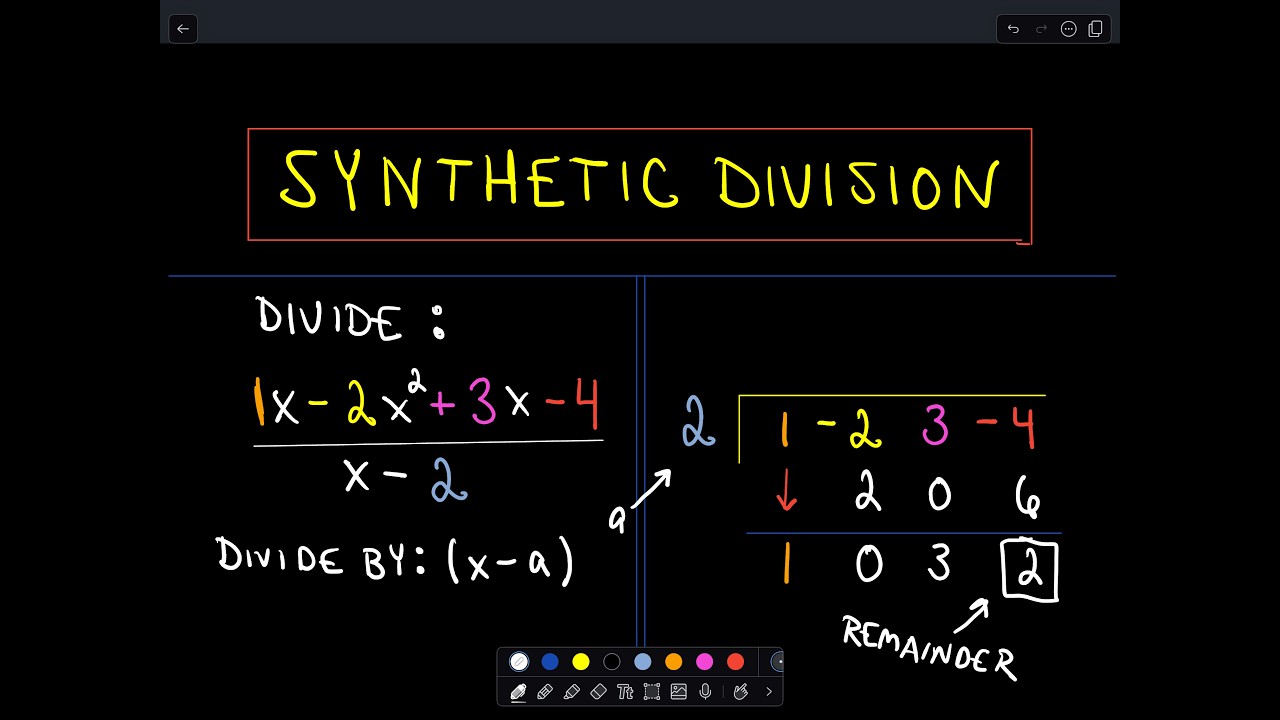Select the highlighter tool
The height and width of the screenshot is (720, 1280).
point(572,691)
